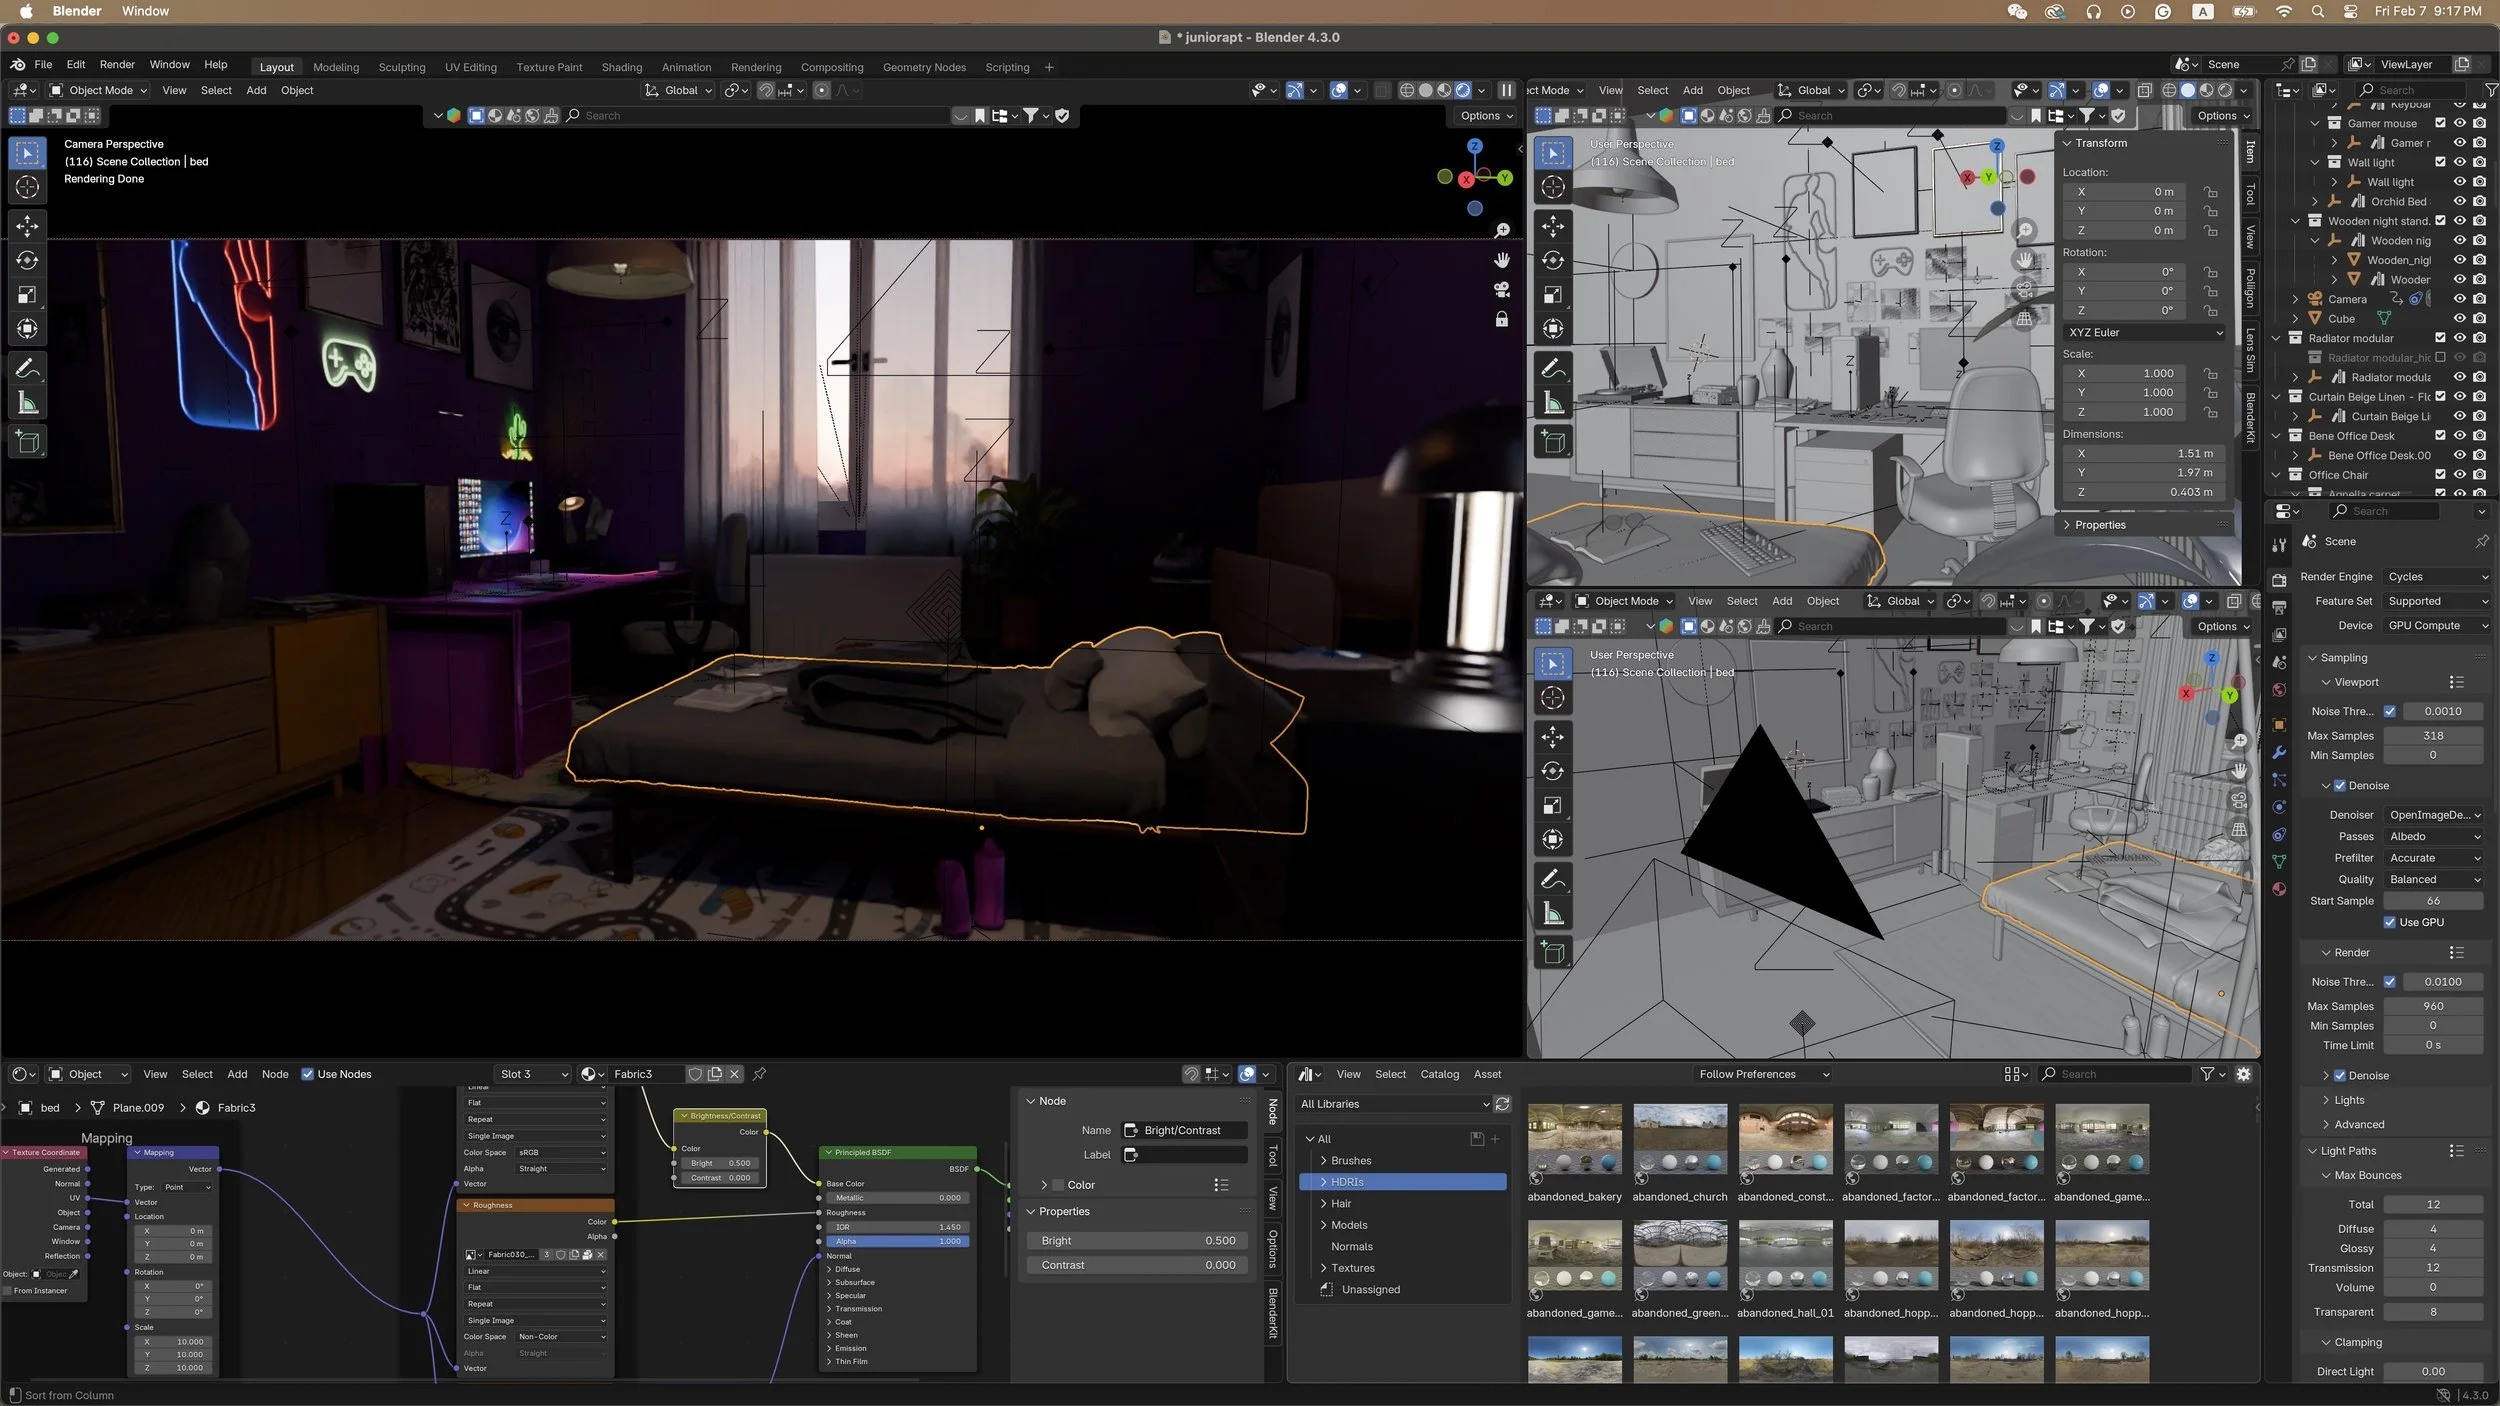The height and width of the screenshot is (1406, 2500).
Task: Open the Slot 3 material slot dropdown
Action: click(533, 1074)
